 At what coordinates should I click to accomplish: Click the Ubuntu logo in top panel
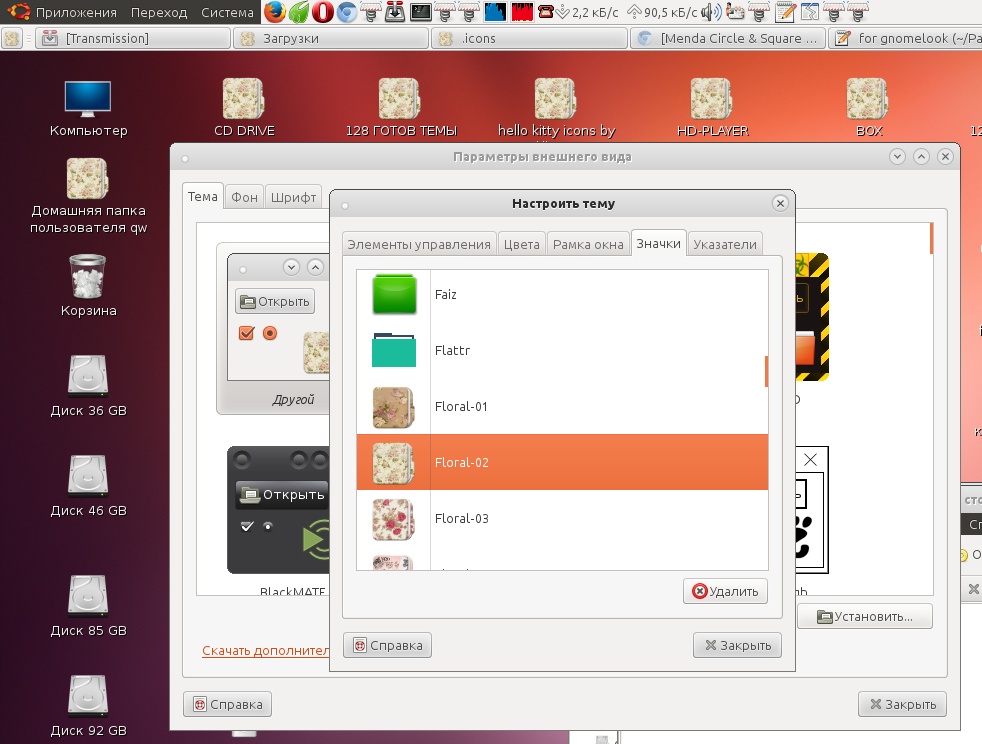18,11
